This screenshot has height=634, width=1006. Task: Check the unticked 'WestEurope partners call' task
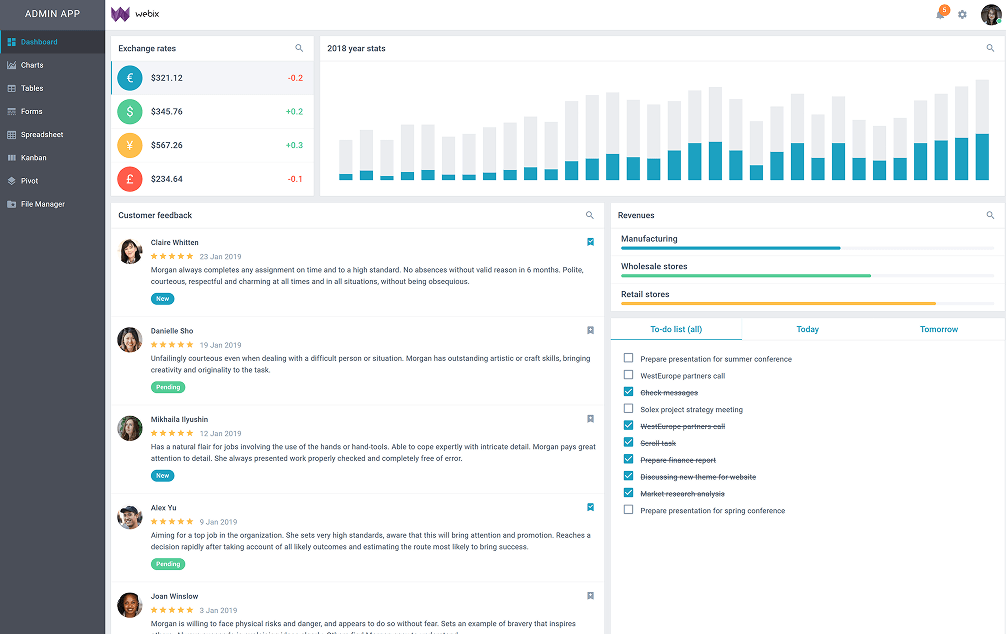(x=628, y=375)
